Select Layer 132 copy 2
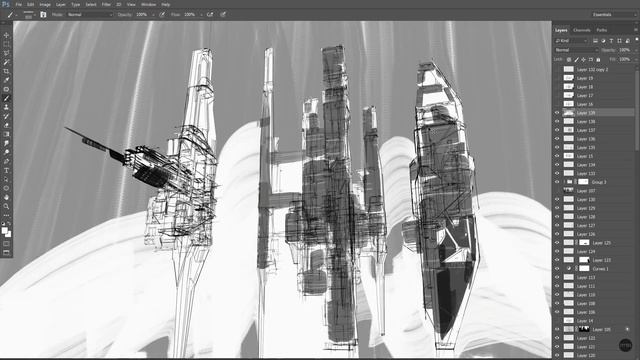Viewport: 640px width, 360px height. [594, 69]
